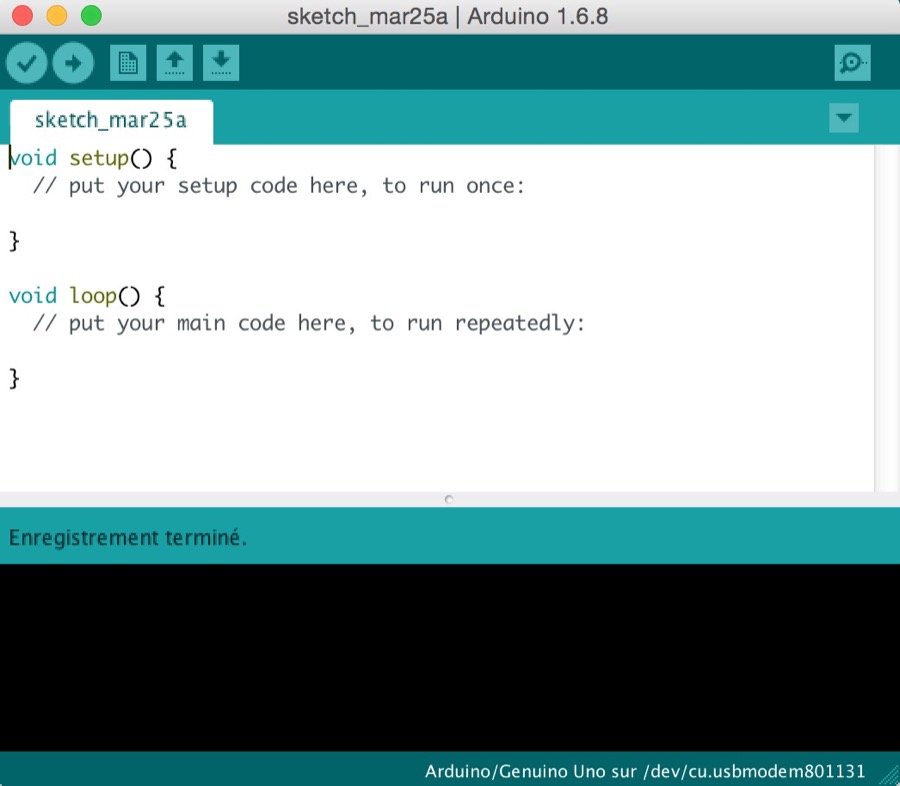Screen dimensions: 900x786
Task: Click closing brace of loop function
Action: tap(14, 379)
